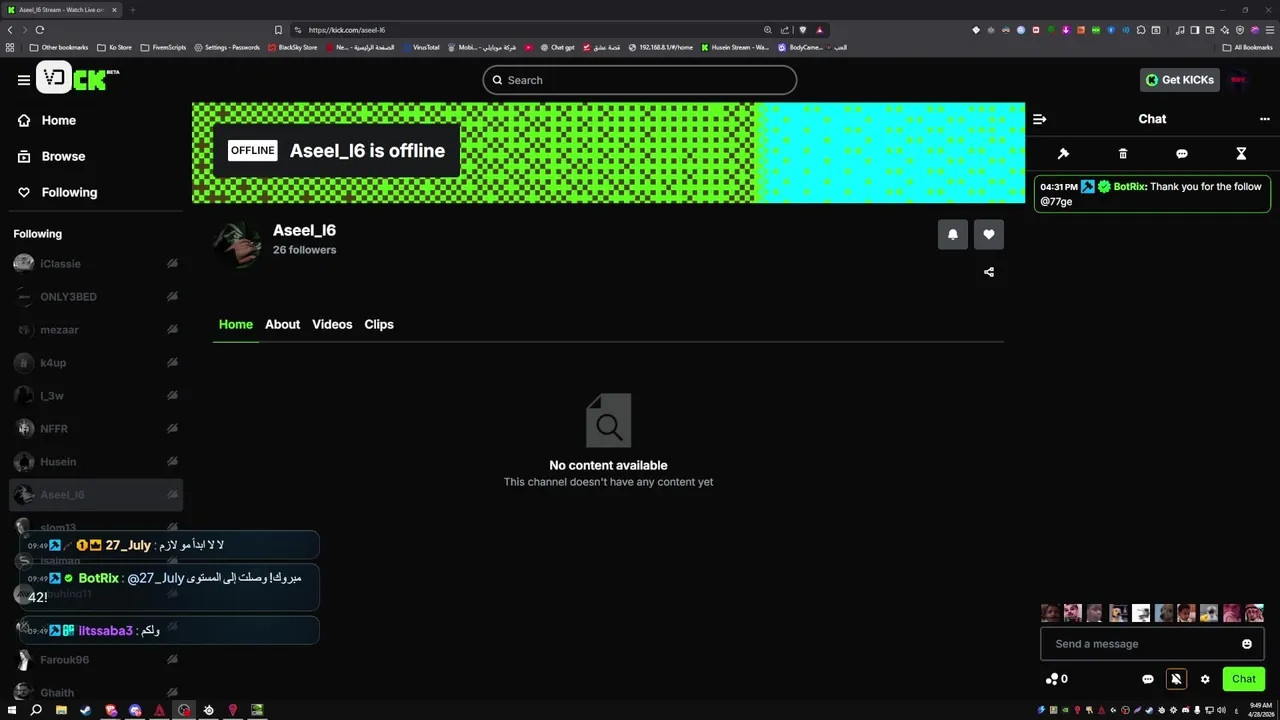Open a new browser tab

point(132,10)
